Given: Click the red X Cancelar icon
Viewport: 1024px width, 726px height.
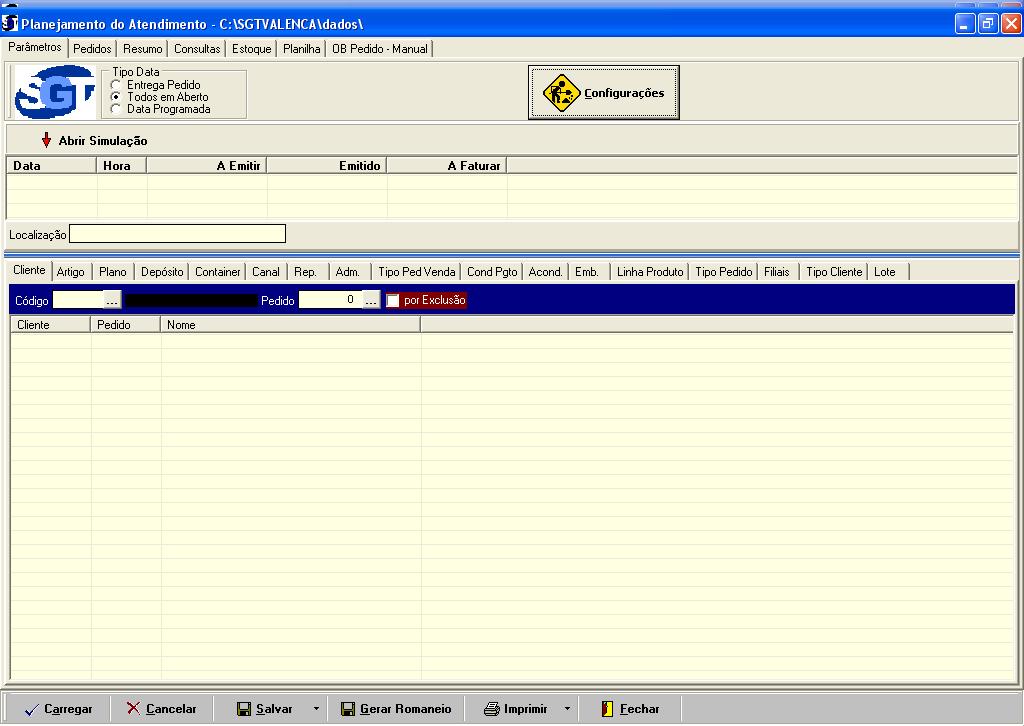Looking at the screenshot, I should pos(133,708).
